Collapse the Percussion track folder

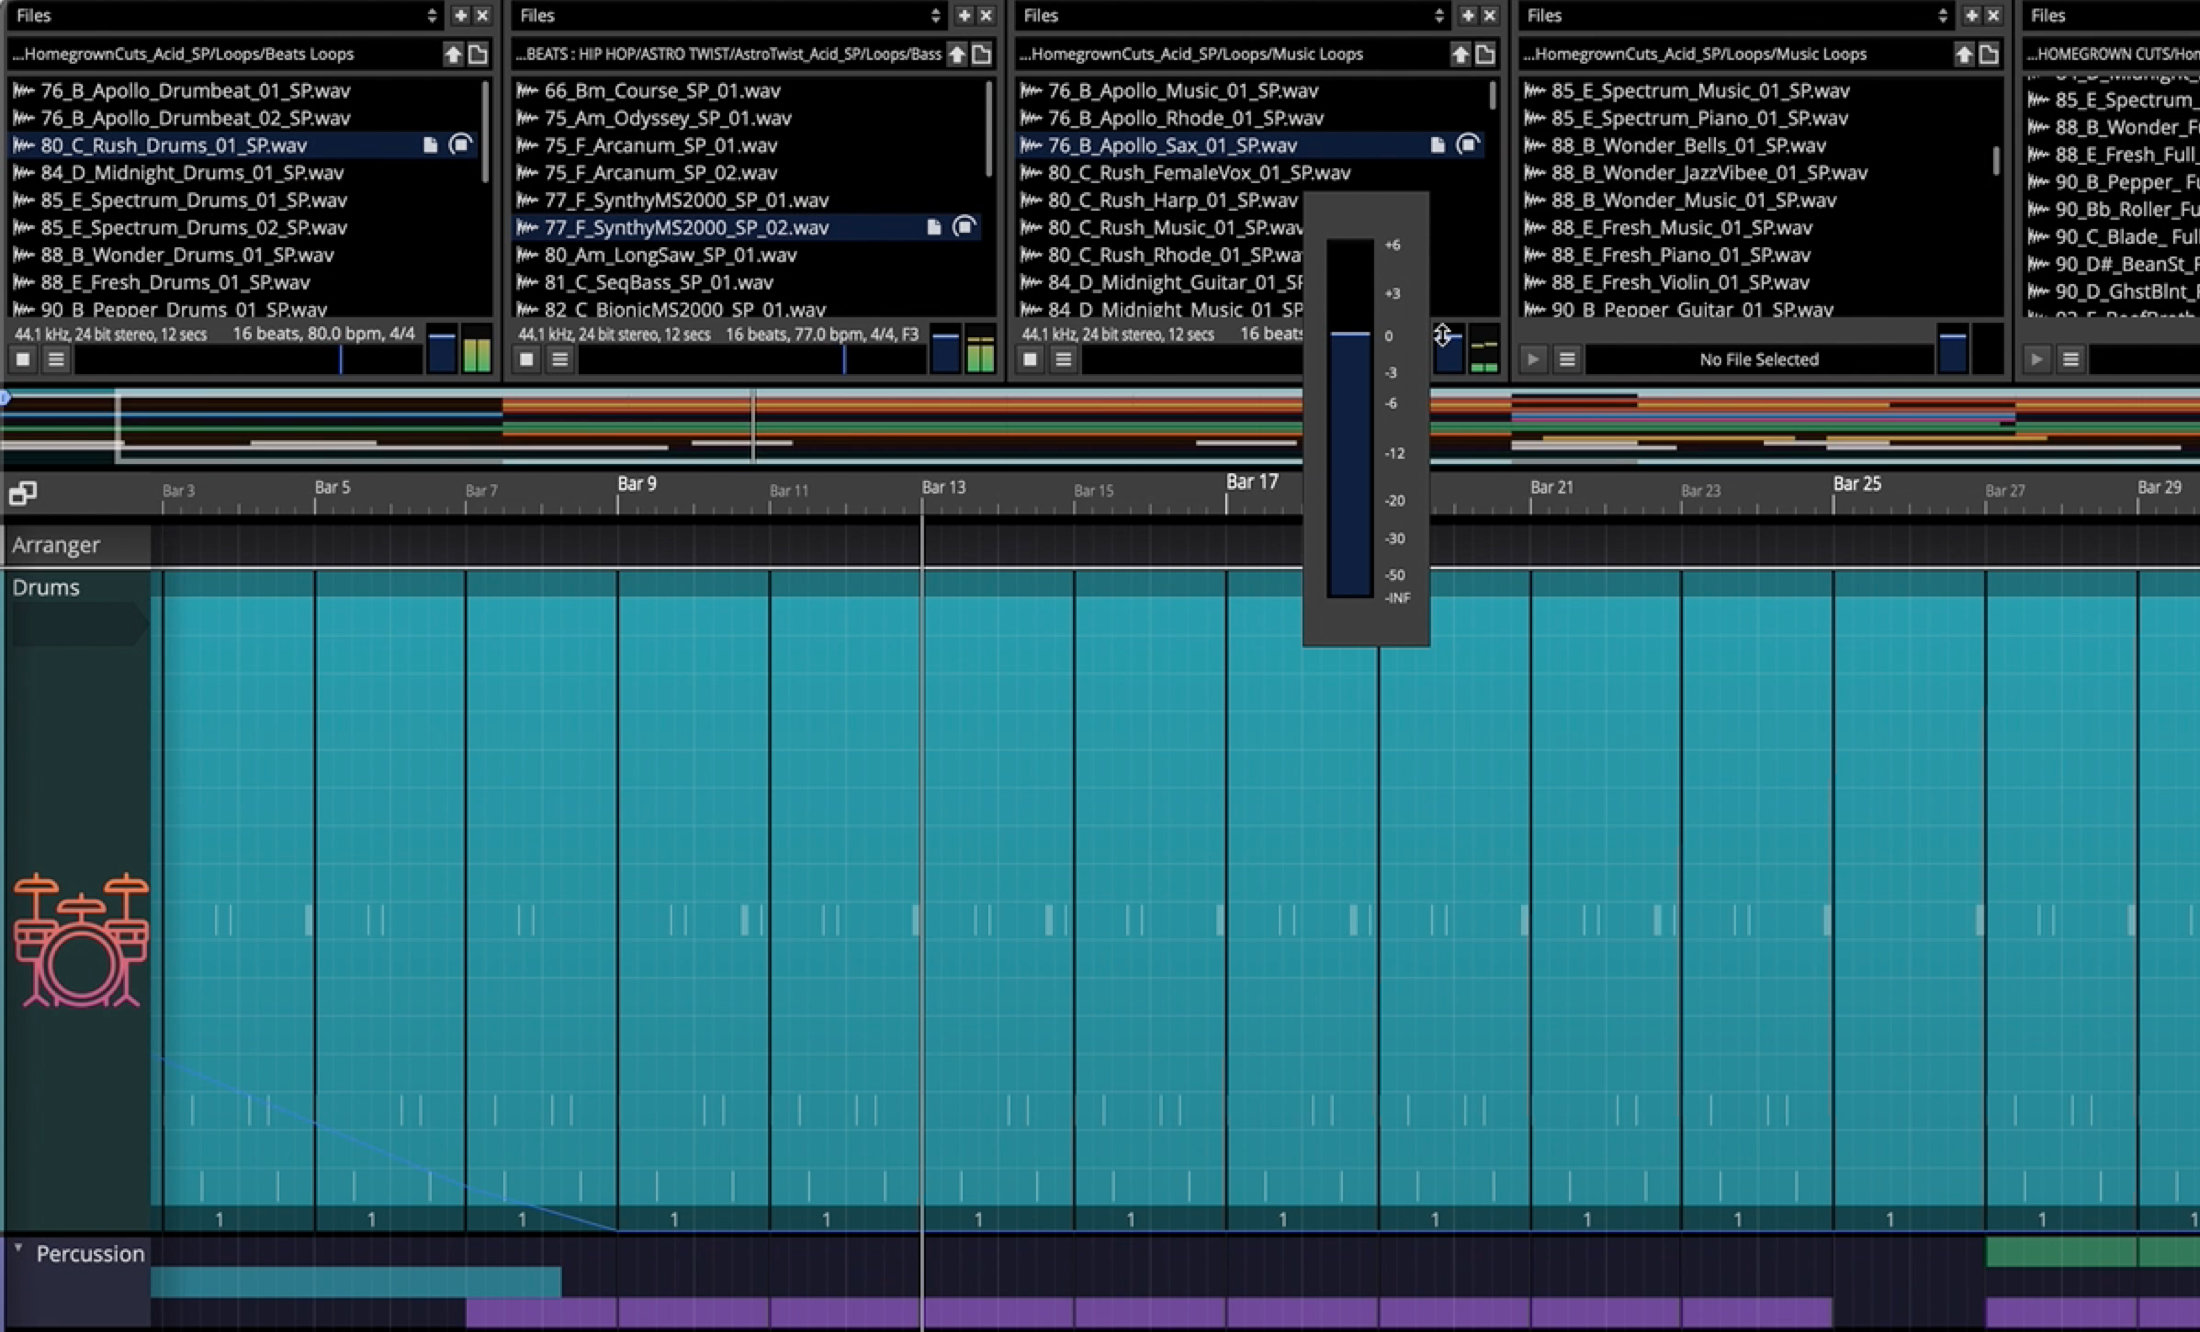[18, 1249]
